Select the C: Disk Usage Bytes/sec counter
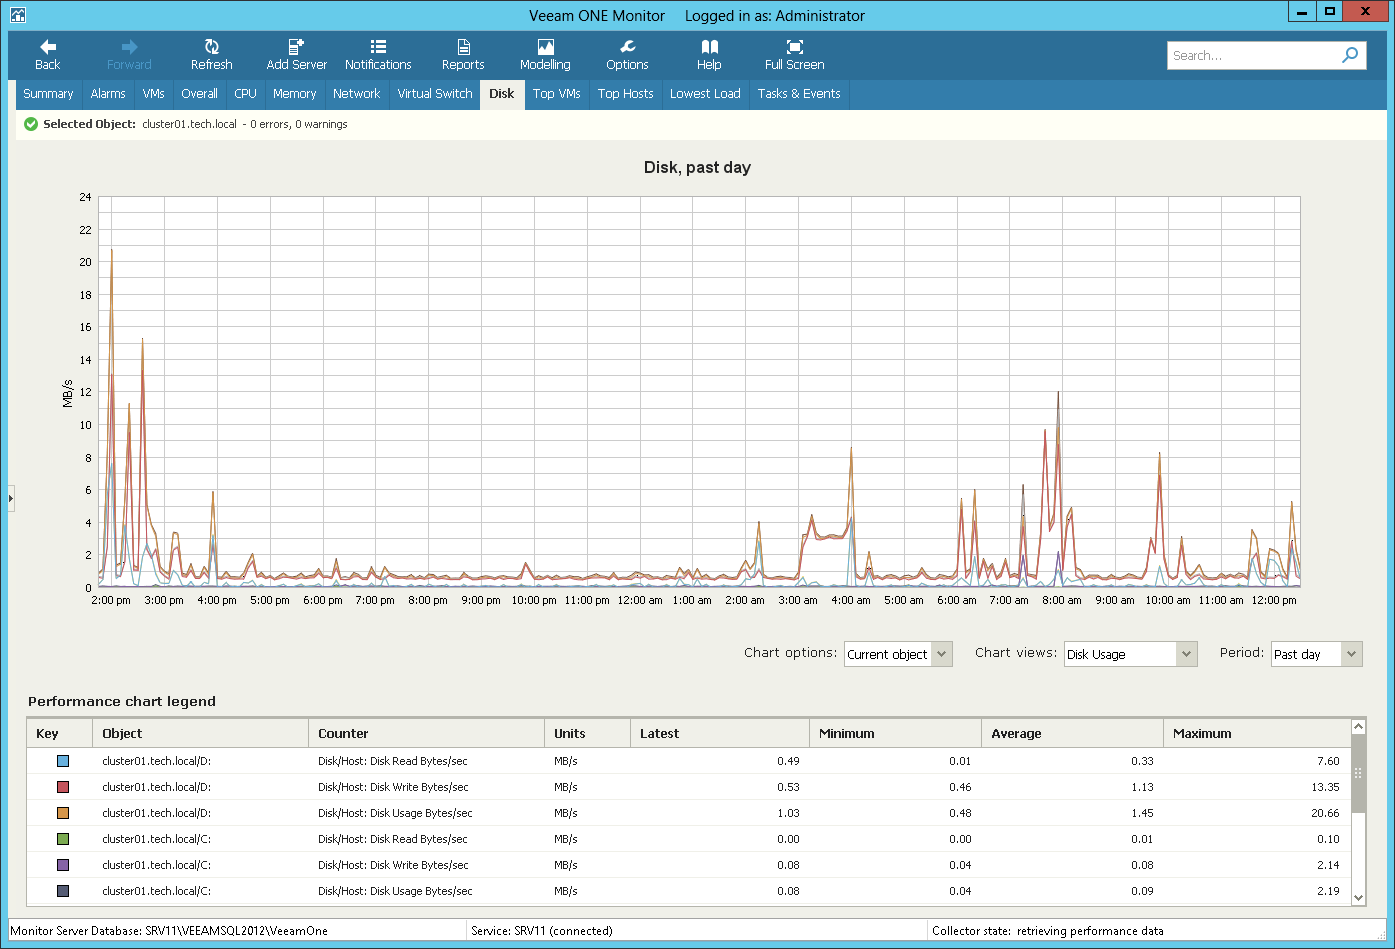 (395, 891)
